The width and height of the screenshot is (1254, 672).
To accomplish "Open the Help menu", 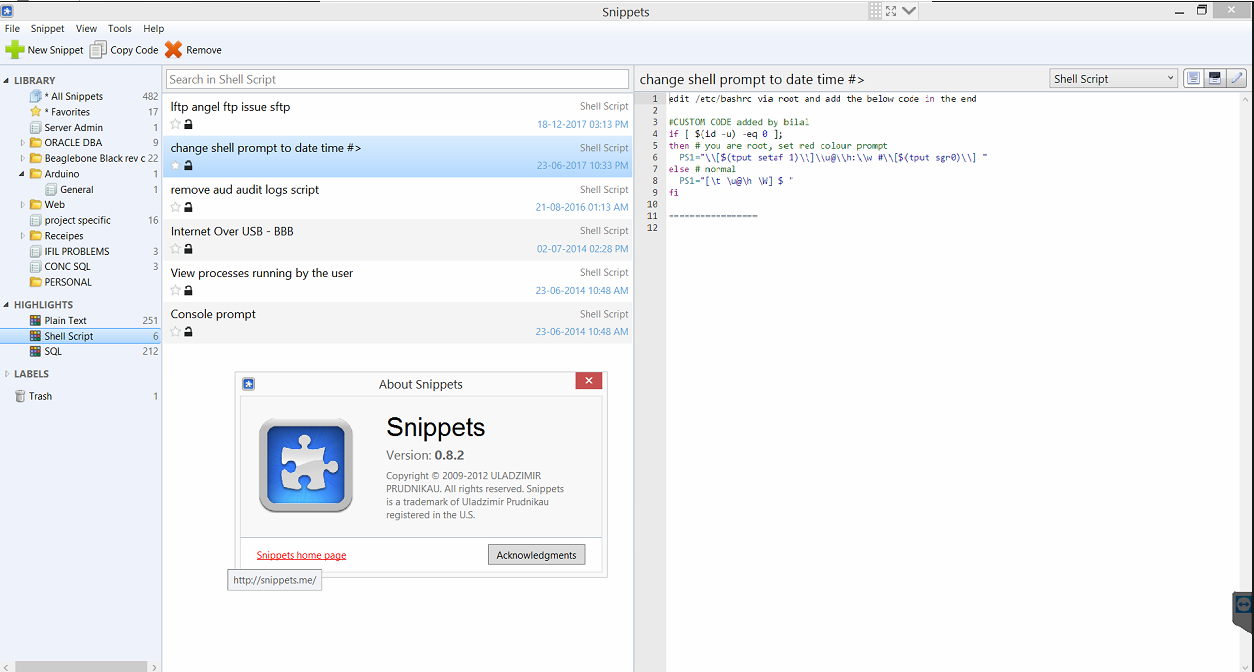I will point(153,29).
